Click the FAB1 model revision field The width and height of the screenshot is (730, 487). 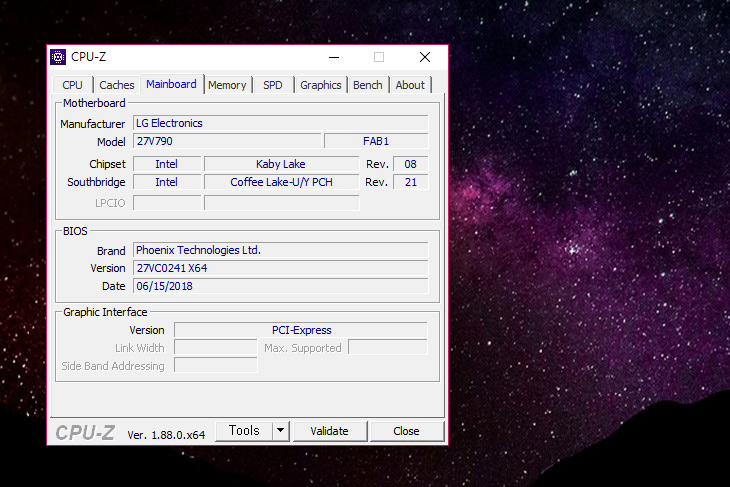click(376, 141)
